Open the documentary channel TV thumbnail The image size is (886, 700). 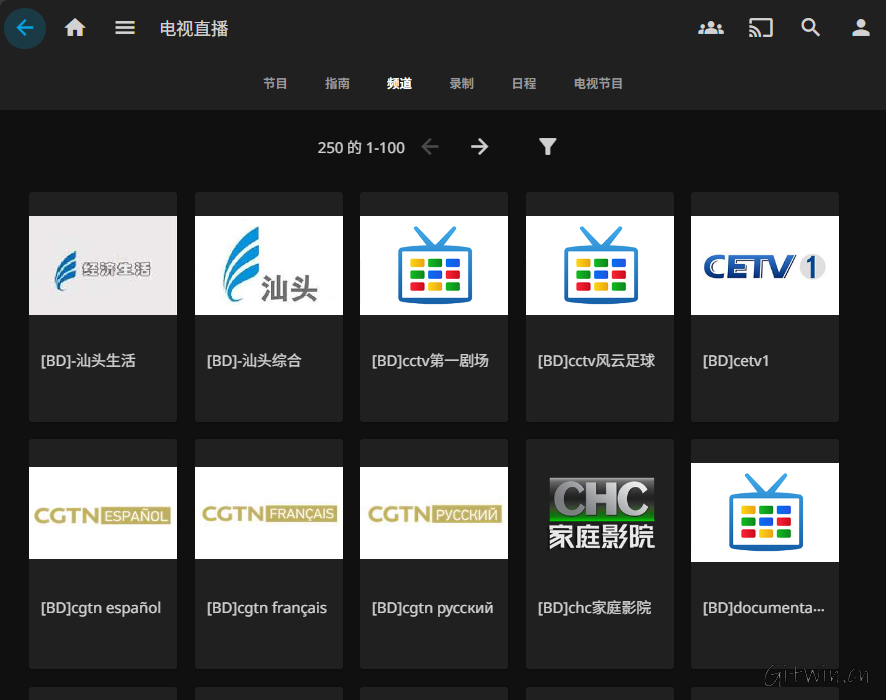[x=765, y=512]
